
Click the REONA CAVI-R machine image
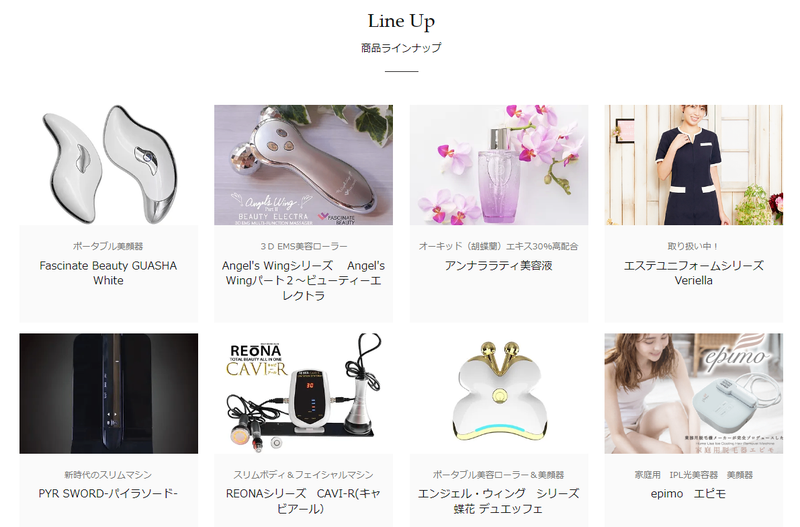[304, 393]
